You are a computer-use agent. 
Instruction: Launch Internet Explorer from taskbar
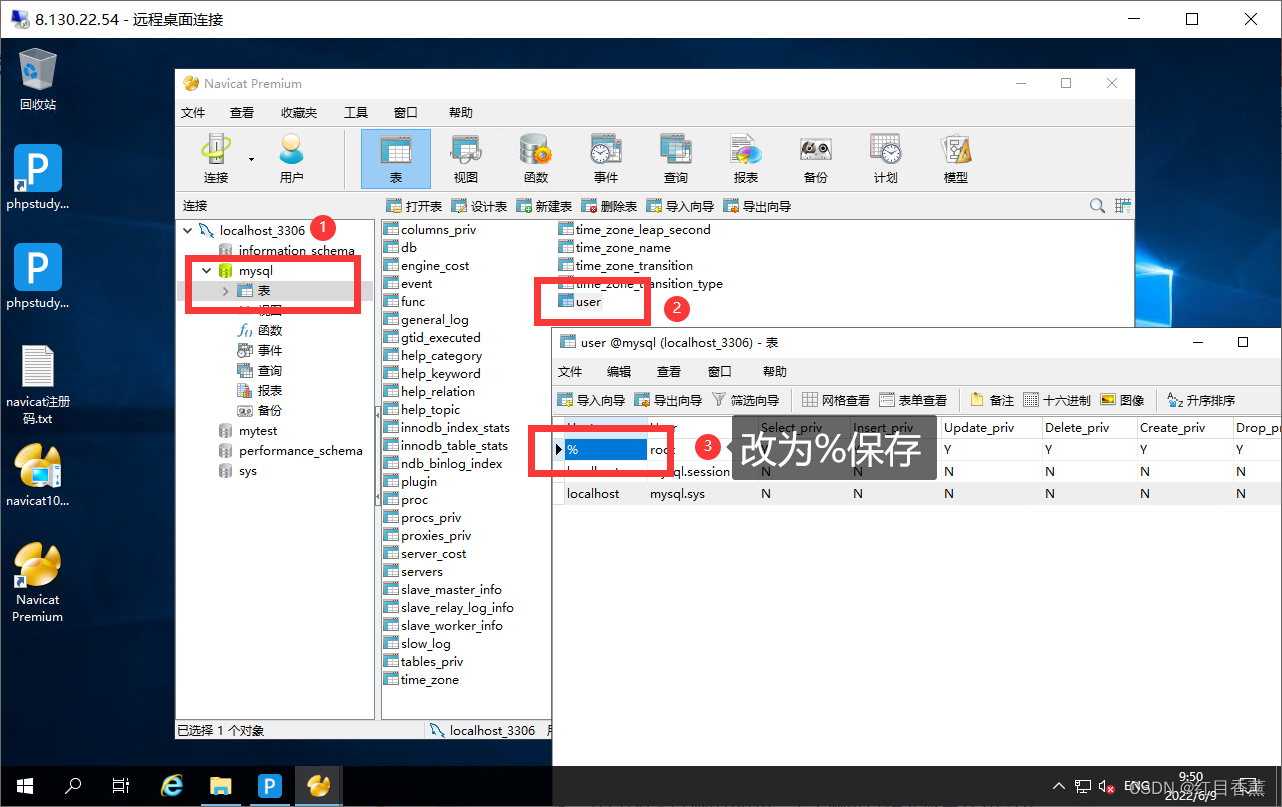(172, 786)
